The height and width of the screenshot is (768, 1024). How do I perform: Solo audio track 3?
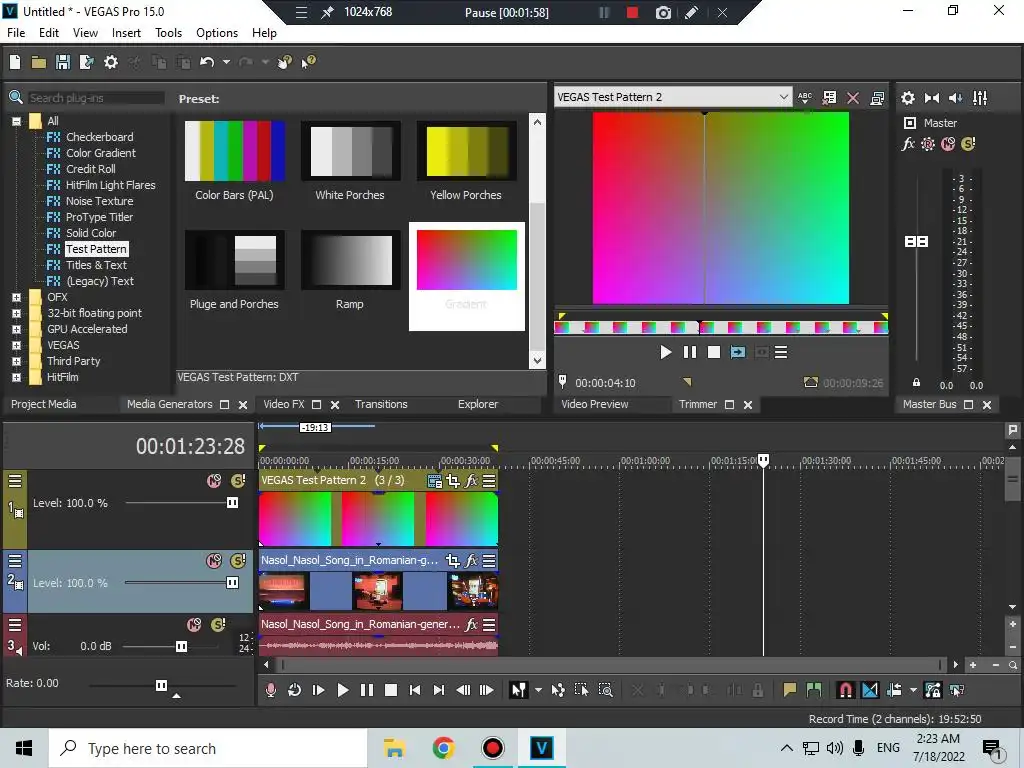(x=218, y=625)
